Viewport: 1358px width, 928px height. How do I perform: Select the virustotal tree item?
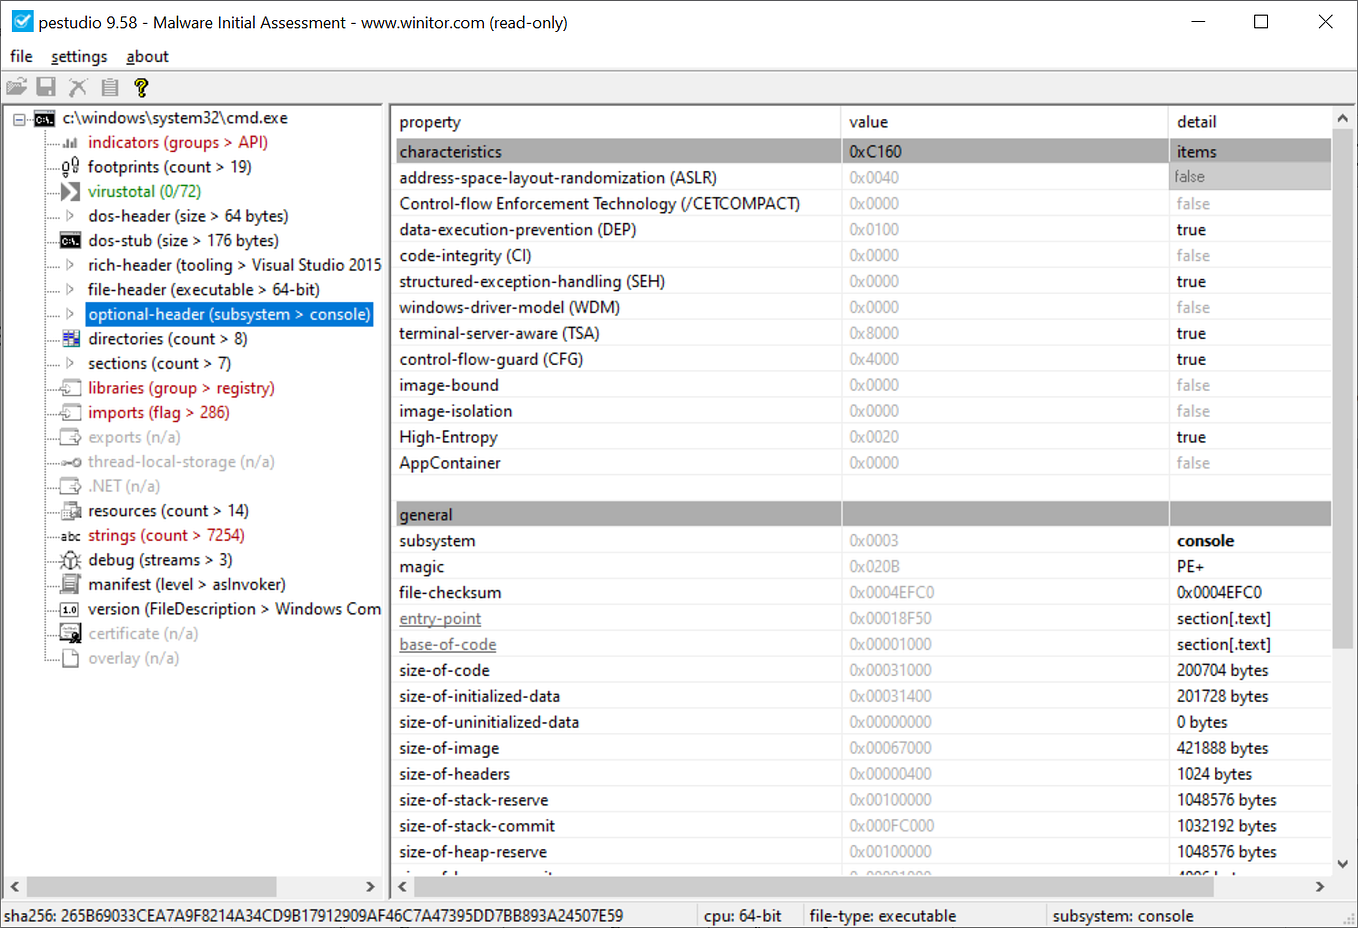pyautogui.click(x=144, y=191)
